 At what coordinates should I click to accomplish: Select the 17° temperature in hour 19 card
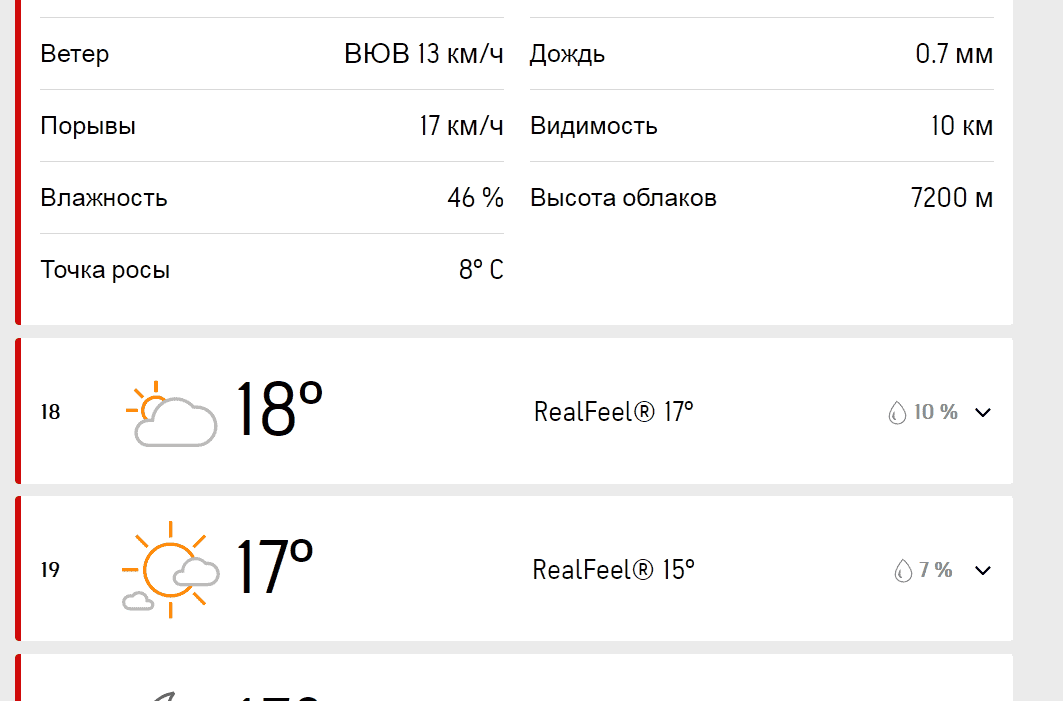(x=274, y=568)
